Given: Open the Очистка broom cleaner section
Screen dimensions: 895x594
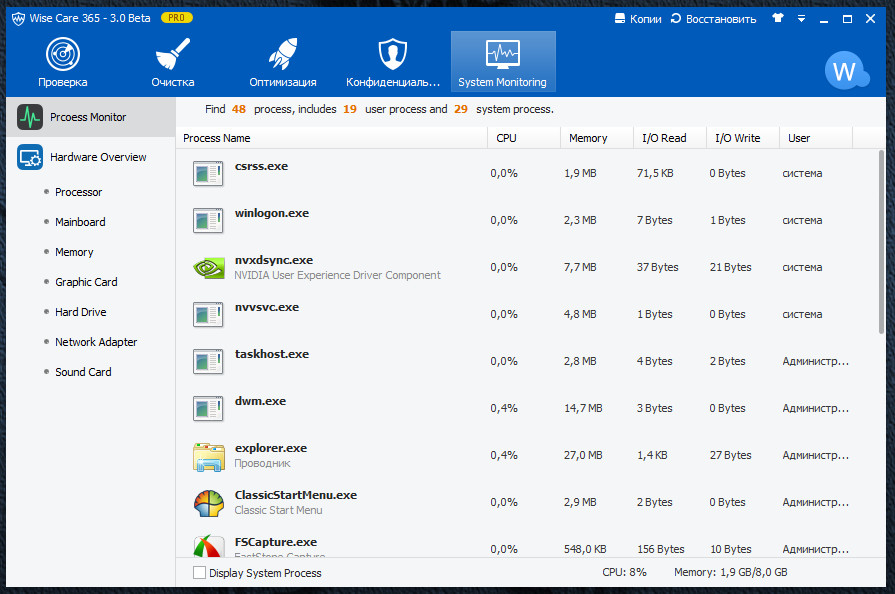Looking at the screenshot, I should [x=172, y=62].
